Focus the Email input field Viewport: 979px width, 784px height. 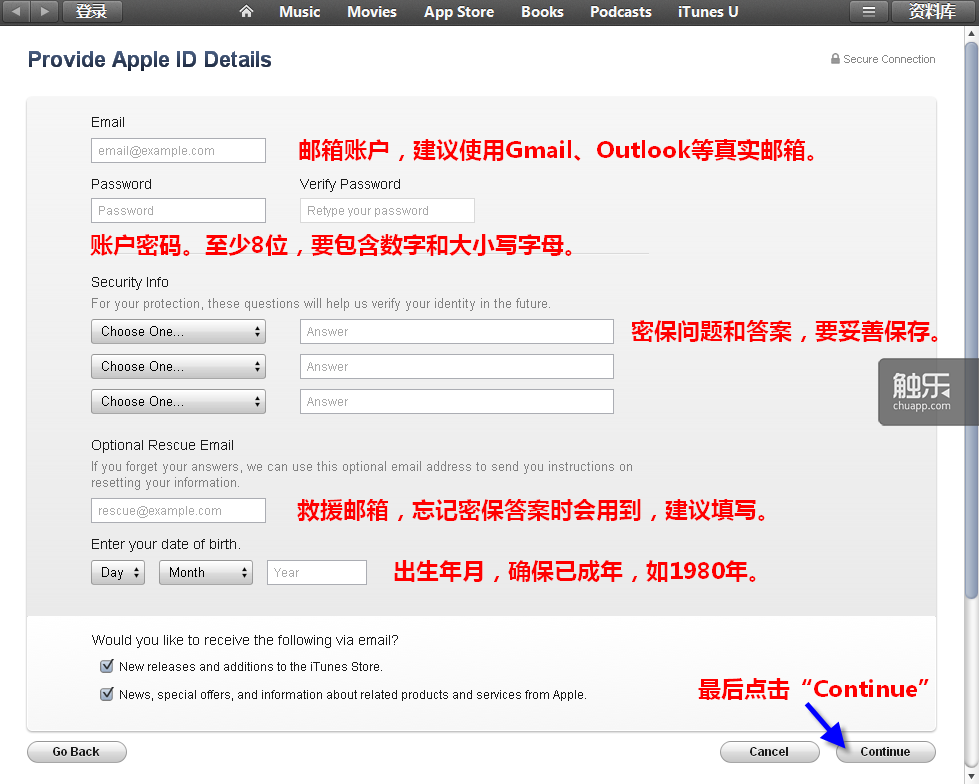(x=179, y=150)
